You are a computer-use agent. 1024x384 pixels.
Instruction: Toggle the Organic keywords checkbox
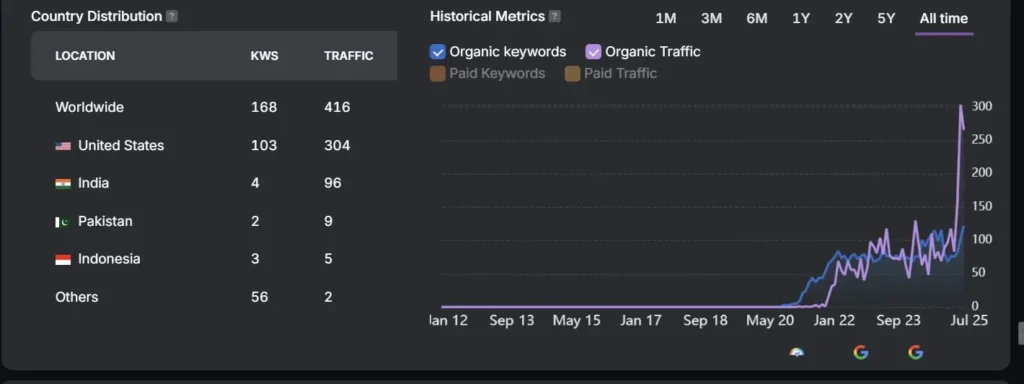[438, 52]
